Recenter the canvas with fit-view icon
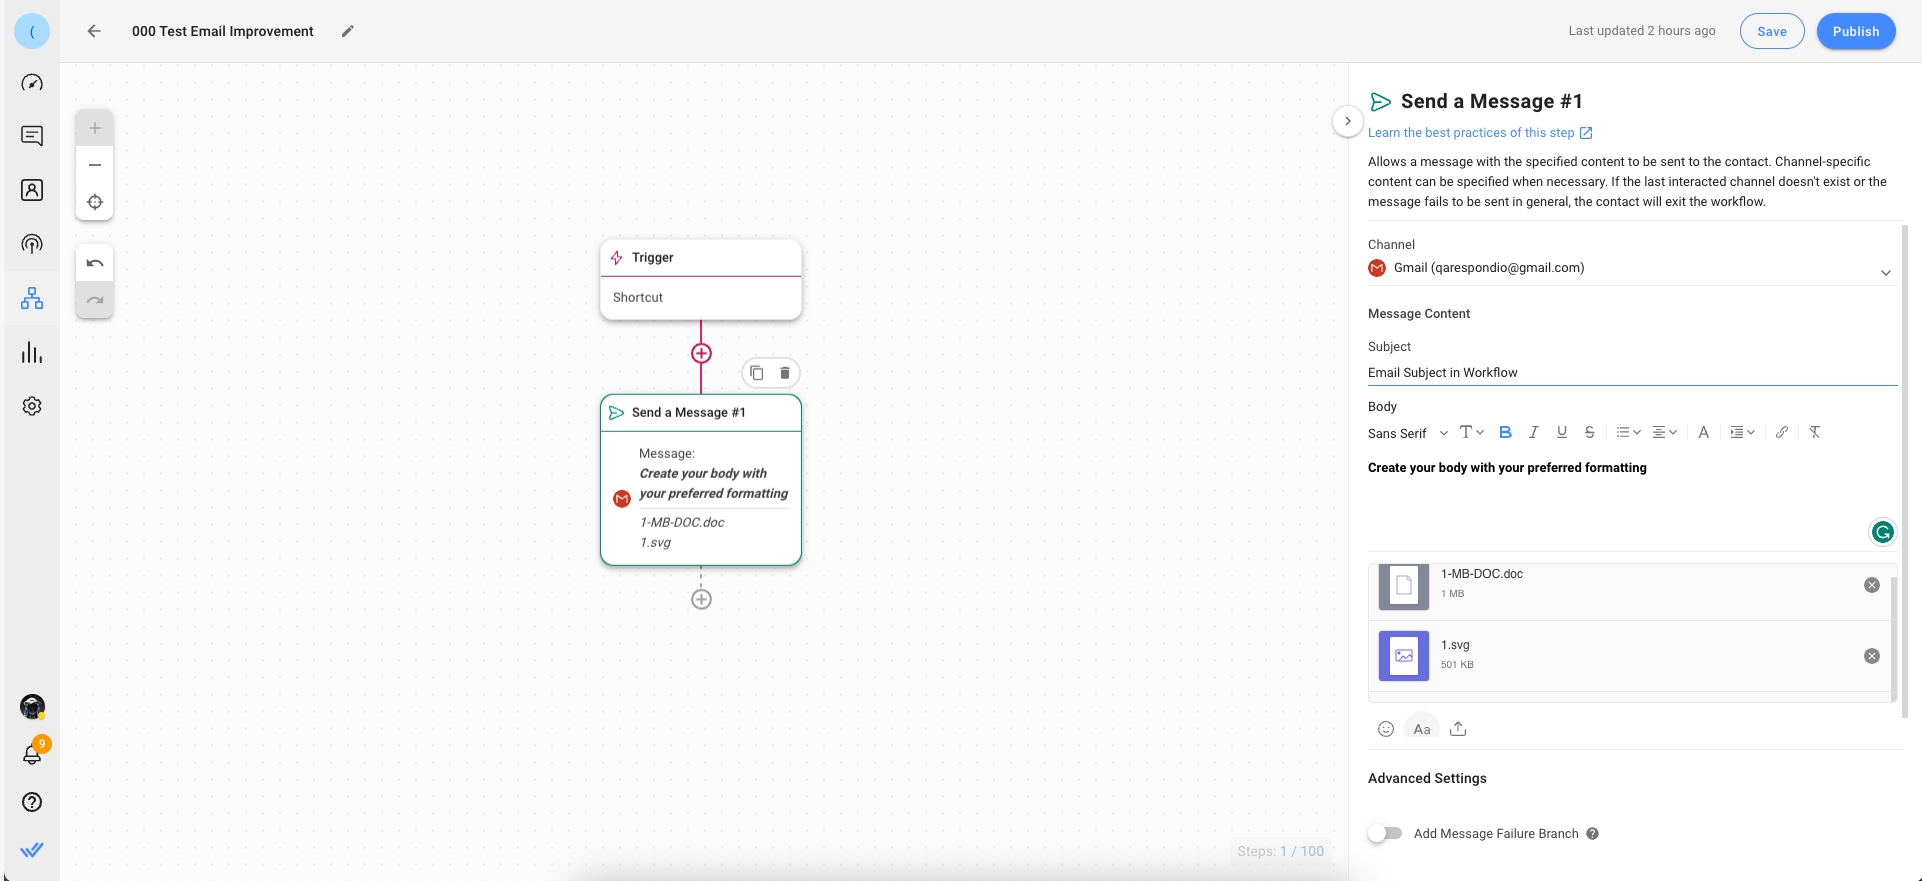The height and width of the screenshot is (881, 1922). (x=95, y=202)
